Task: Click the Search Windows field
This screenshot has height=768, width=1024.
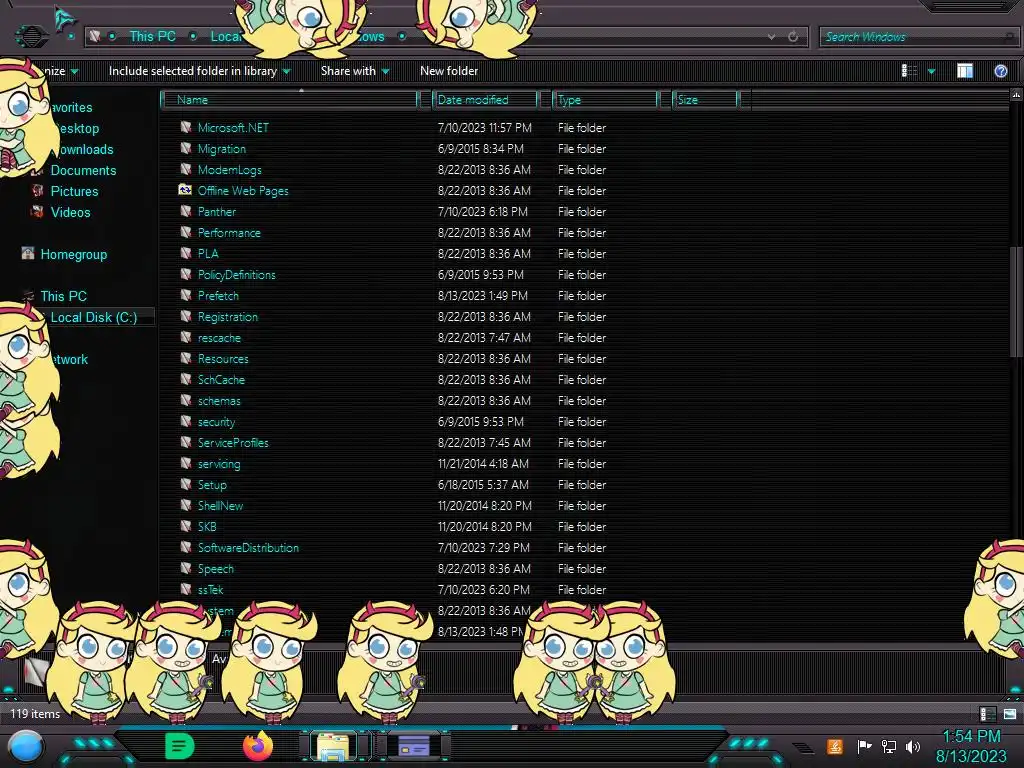Action: tap(918, 37)
